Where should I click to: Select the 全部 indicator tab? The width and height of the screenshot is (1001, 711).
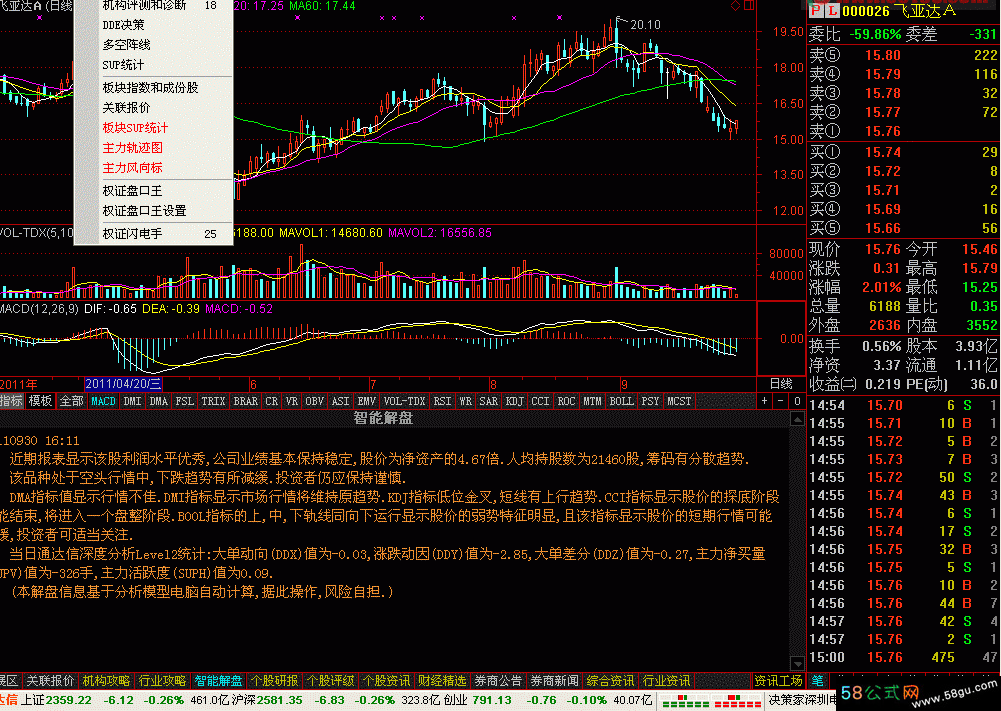(72, 401)
